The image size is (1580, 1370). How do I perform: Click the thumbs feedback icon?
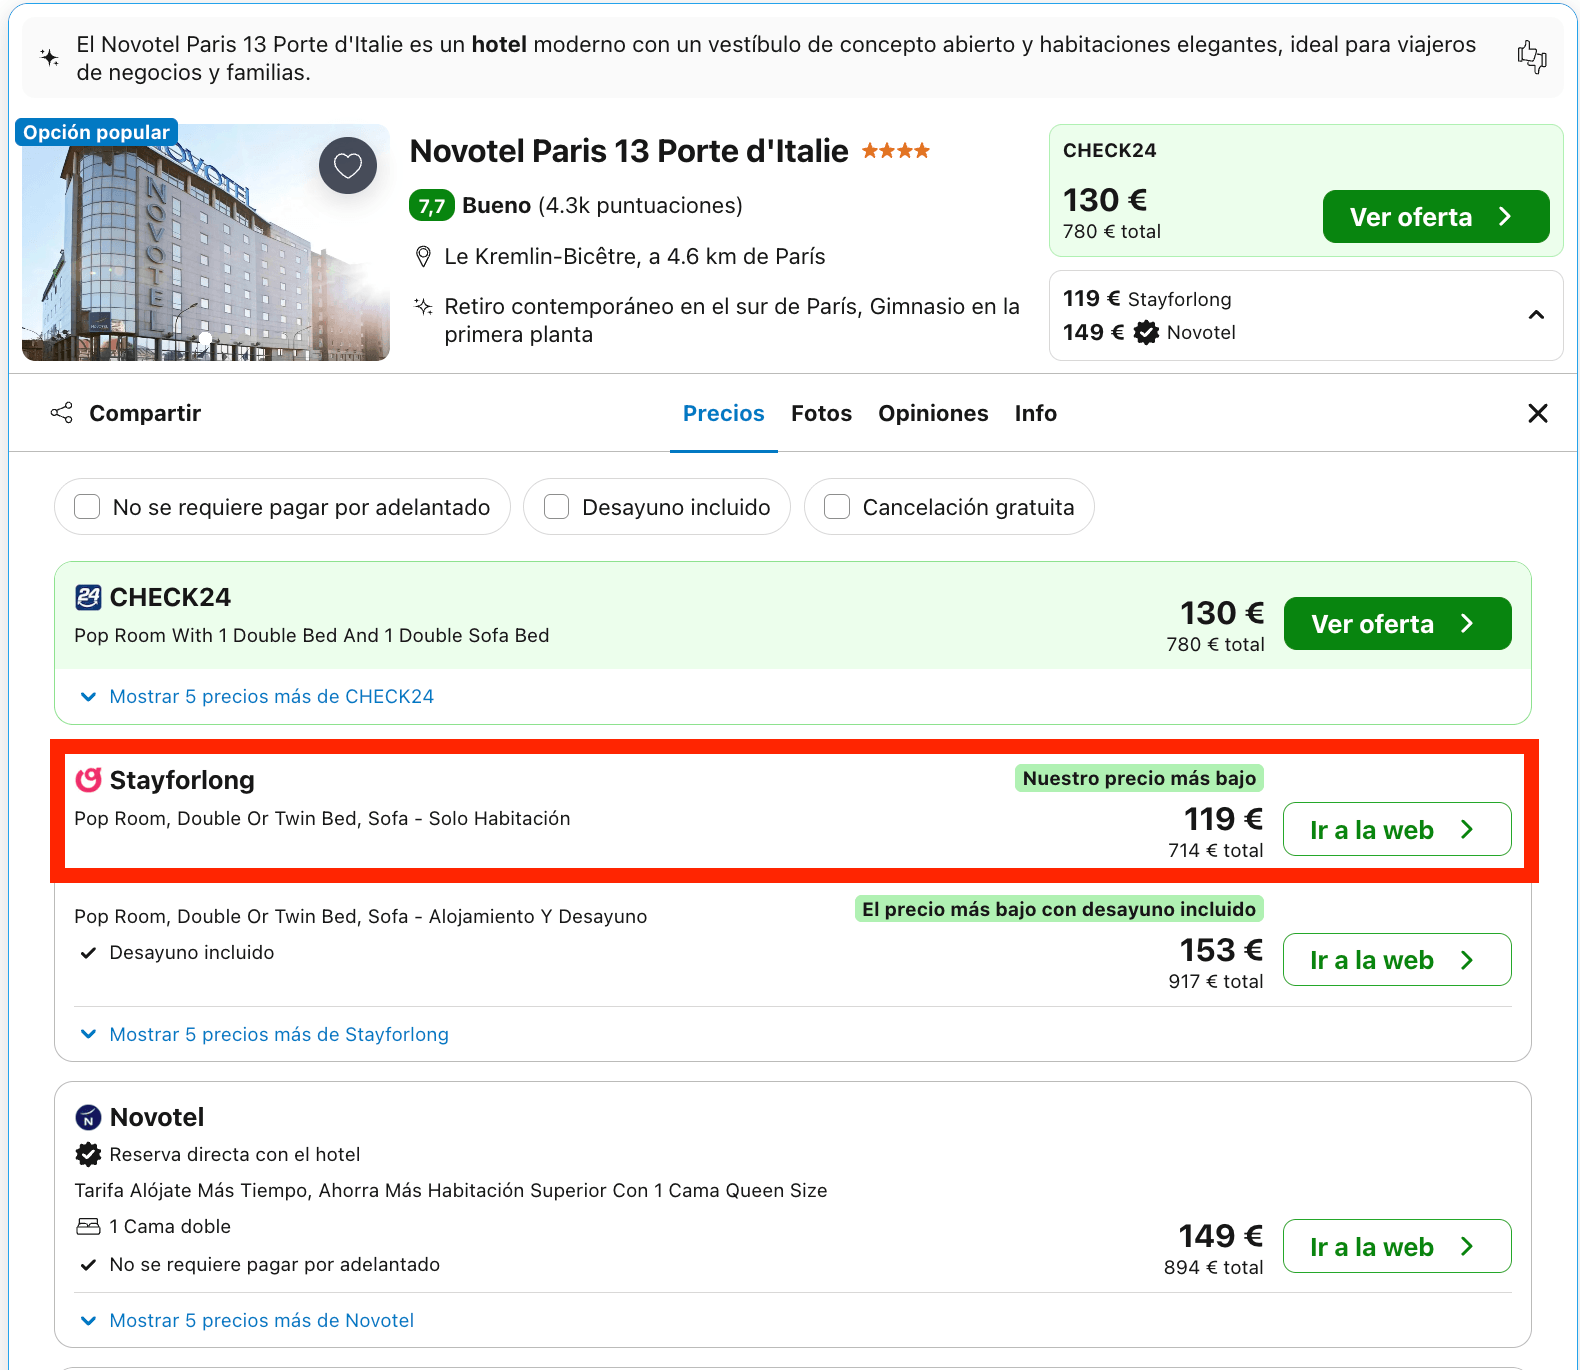point(1531,57)
